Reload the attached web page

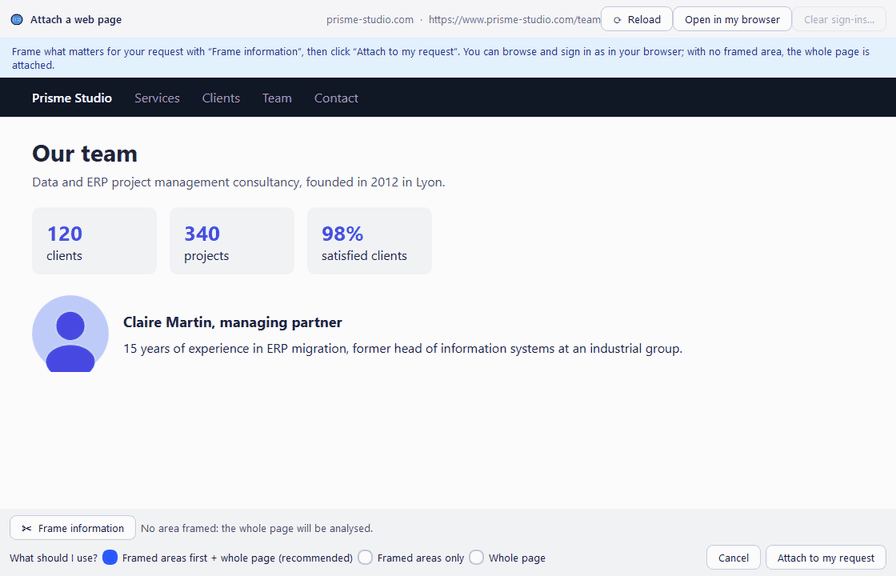tap(637, 19)
